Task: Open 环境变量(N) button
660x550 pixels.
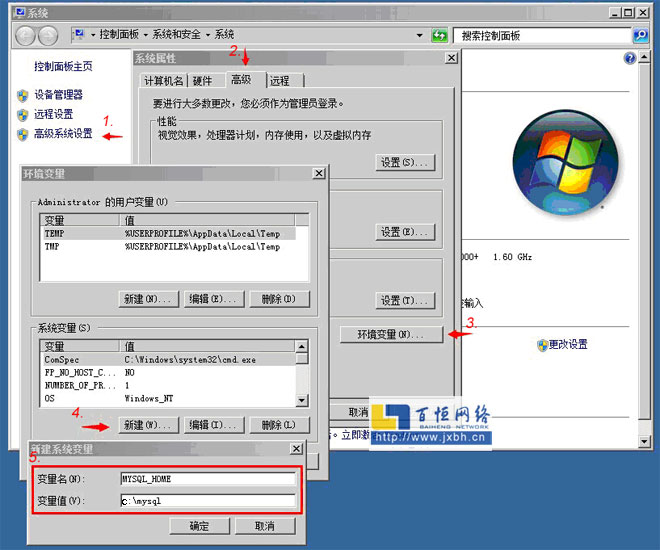Action: 391,335
